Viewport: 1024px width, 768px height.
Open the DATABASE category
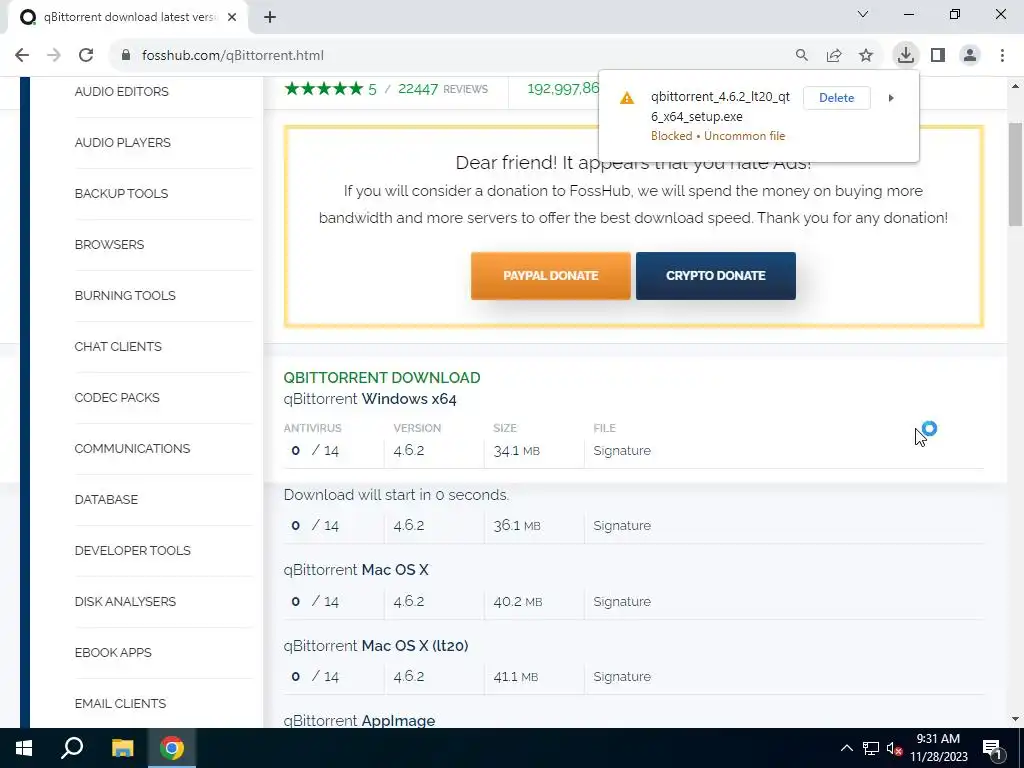pyautogui.click(x=106, y=499)
